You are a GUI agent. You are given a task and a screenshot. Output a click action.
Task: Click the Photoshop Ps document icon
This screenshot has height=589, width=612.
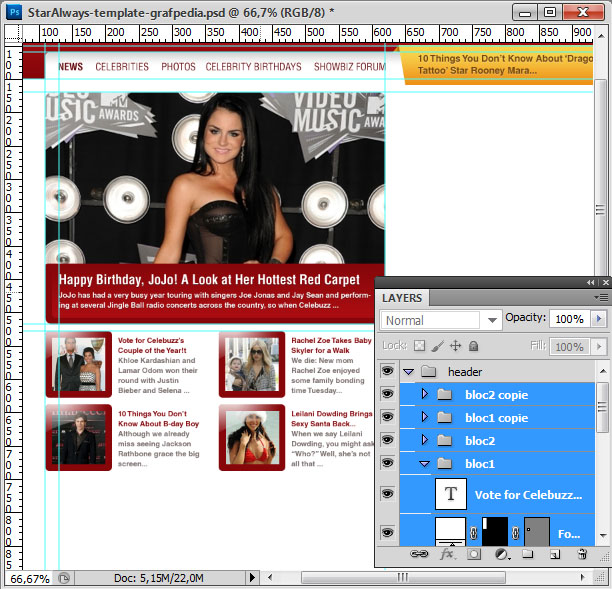[x=14, y=12]
